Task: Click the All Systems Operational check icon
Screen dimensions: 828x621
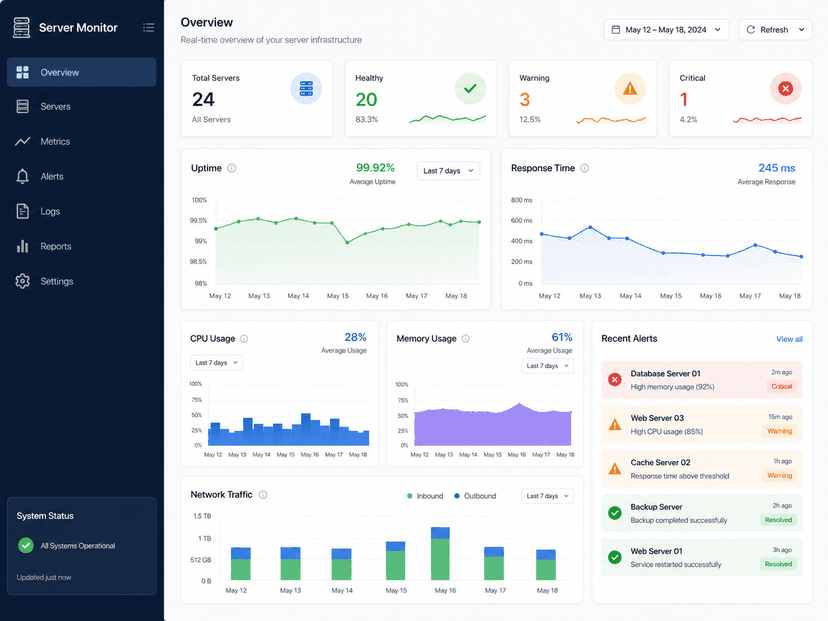Action: 25,545
